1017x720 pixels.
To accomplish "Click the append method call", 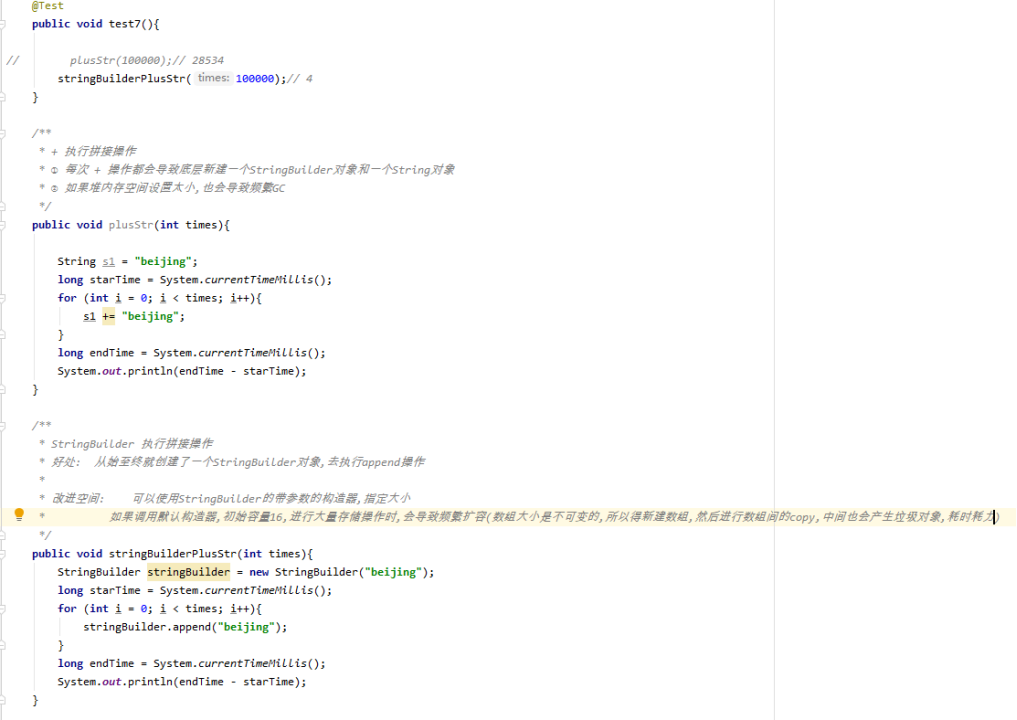I will click(192, 627).
